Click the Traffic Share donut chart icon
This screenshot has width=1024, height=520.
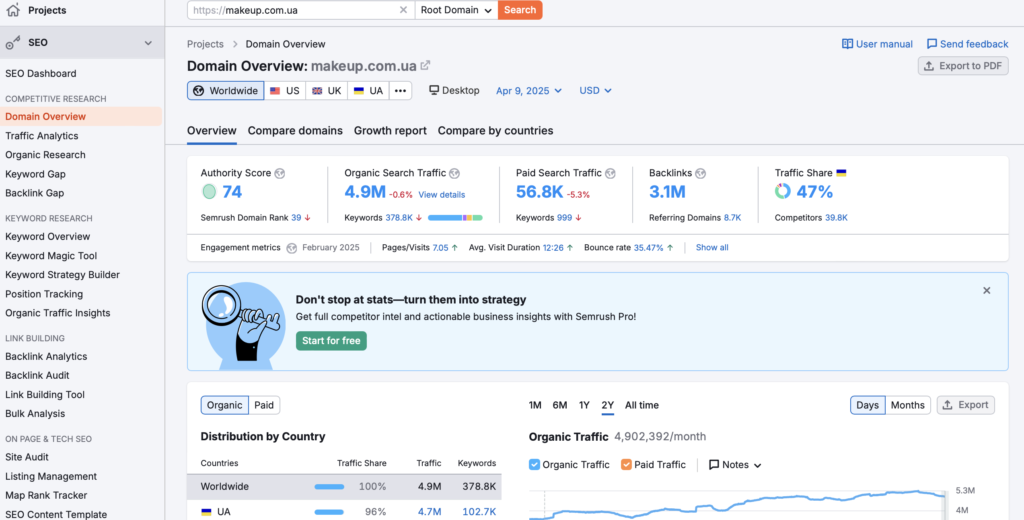pos(782,191)
